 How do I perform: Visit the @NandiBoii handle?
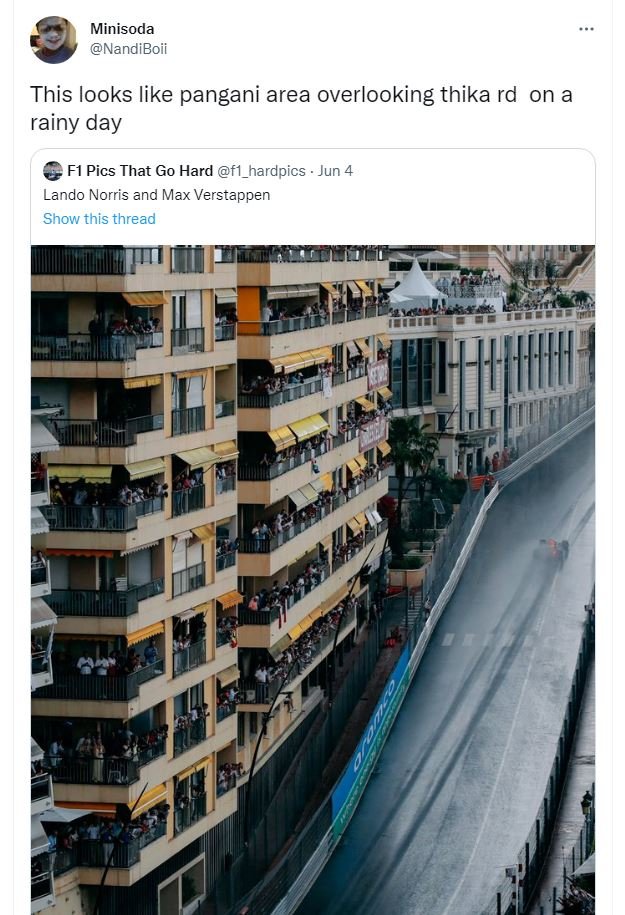pyautogui.click(x=129, y=47)
